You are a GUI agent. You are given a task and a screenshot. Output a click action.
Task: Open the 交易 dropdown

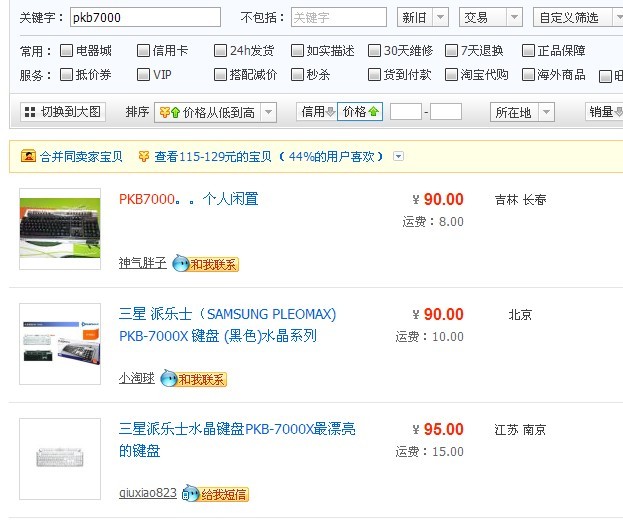(x=491, y=17)
